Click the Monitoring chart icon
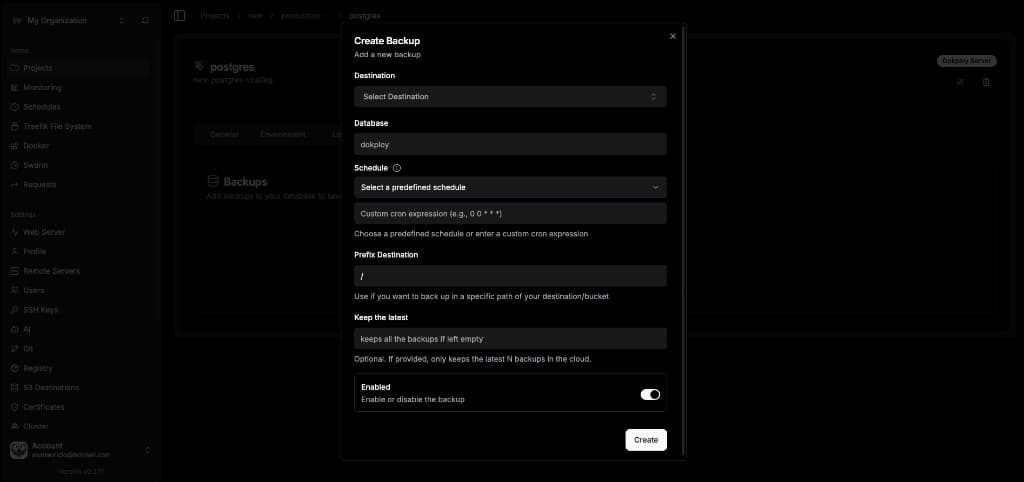1024x482 pixels. 15,88
